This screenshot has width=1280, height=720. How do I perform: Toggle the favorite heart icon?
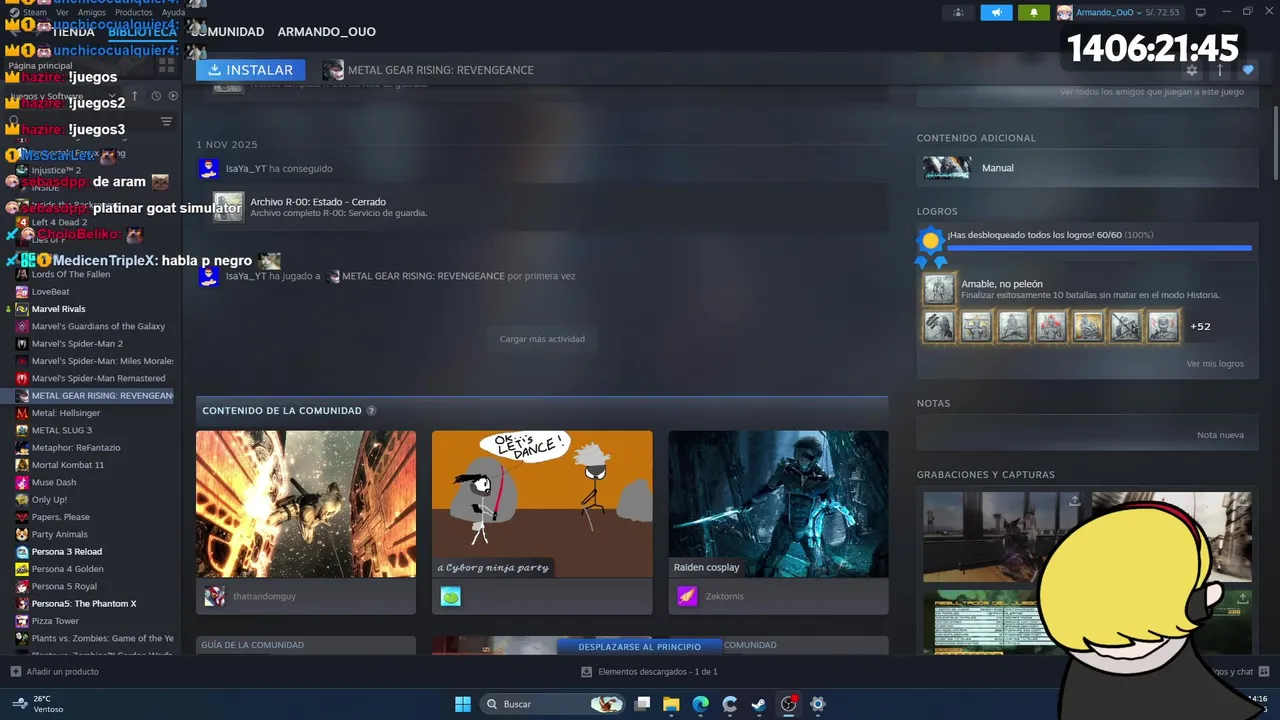pos(1248,70)
